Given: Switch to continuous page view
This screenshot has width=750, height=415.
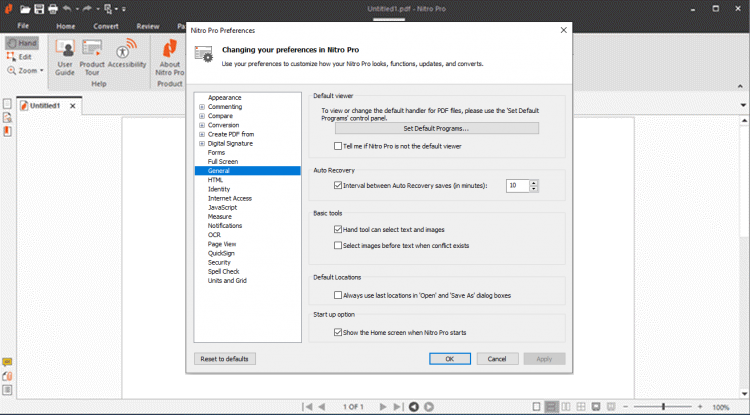Looking at the screenshot, I should pos(551,407).
